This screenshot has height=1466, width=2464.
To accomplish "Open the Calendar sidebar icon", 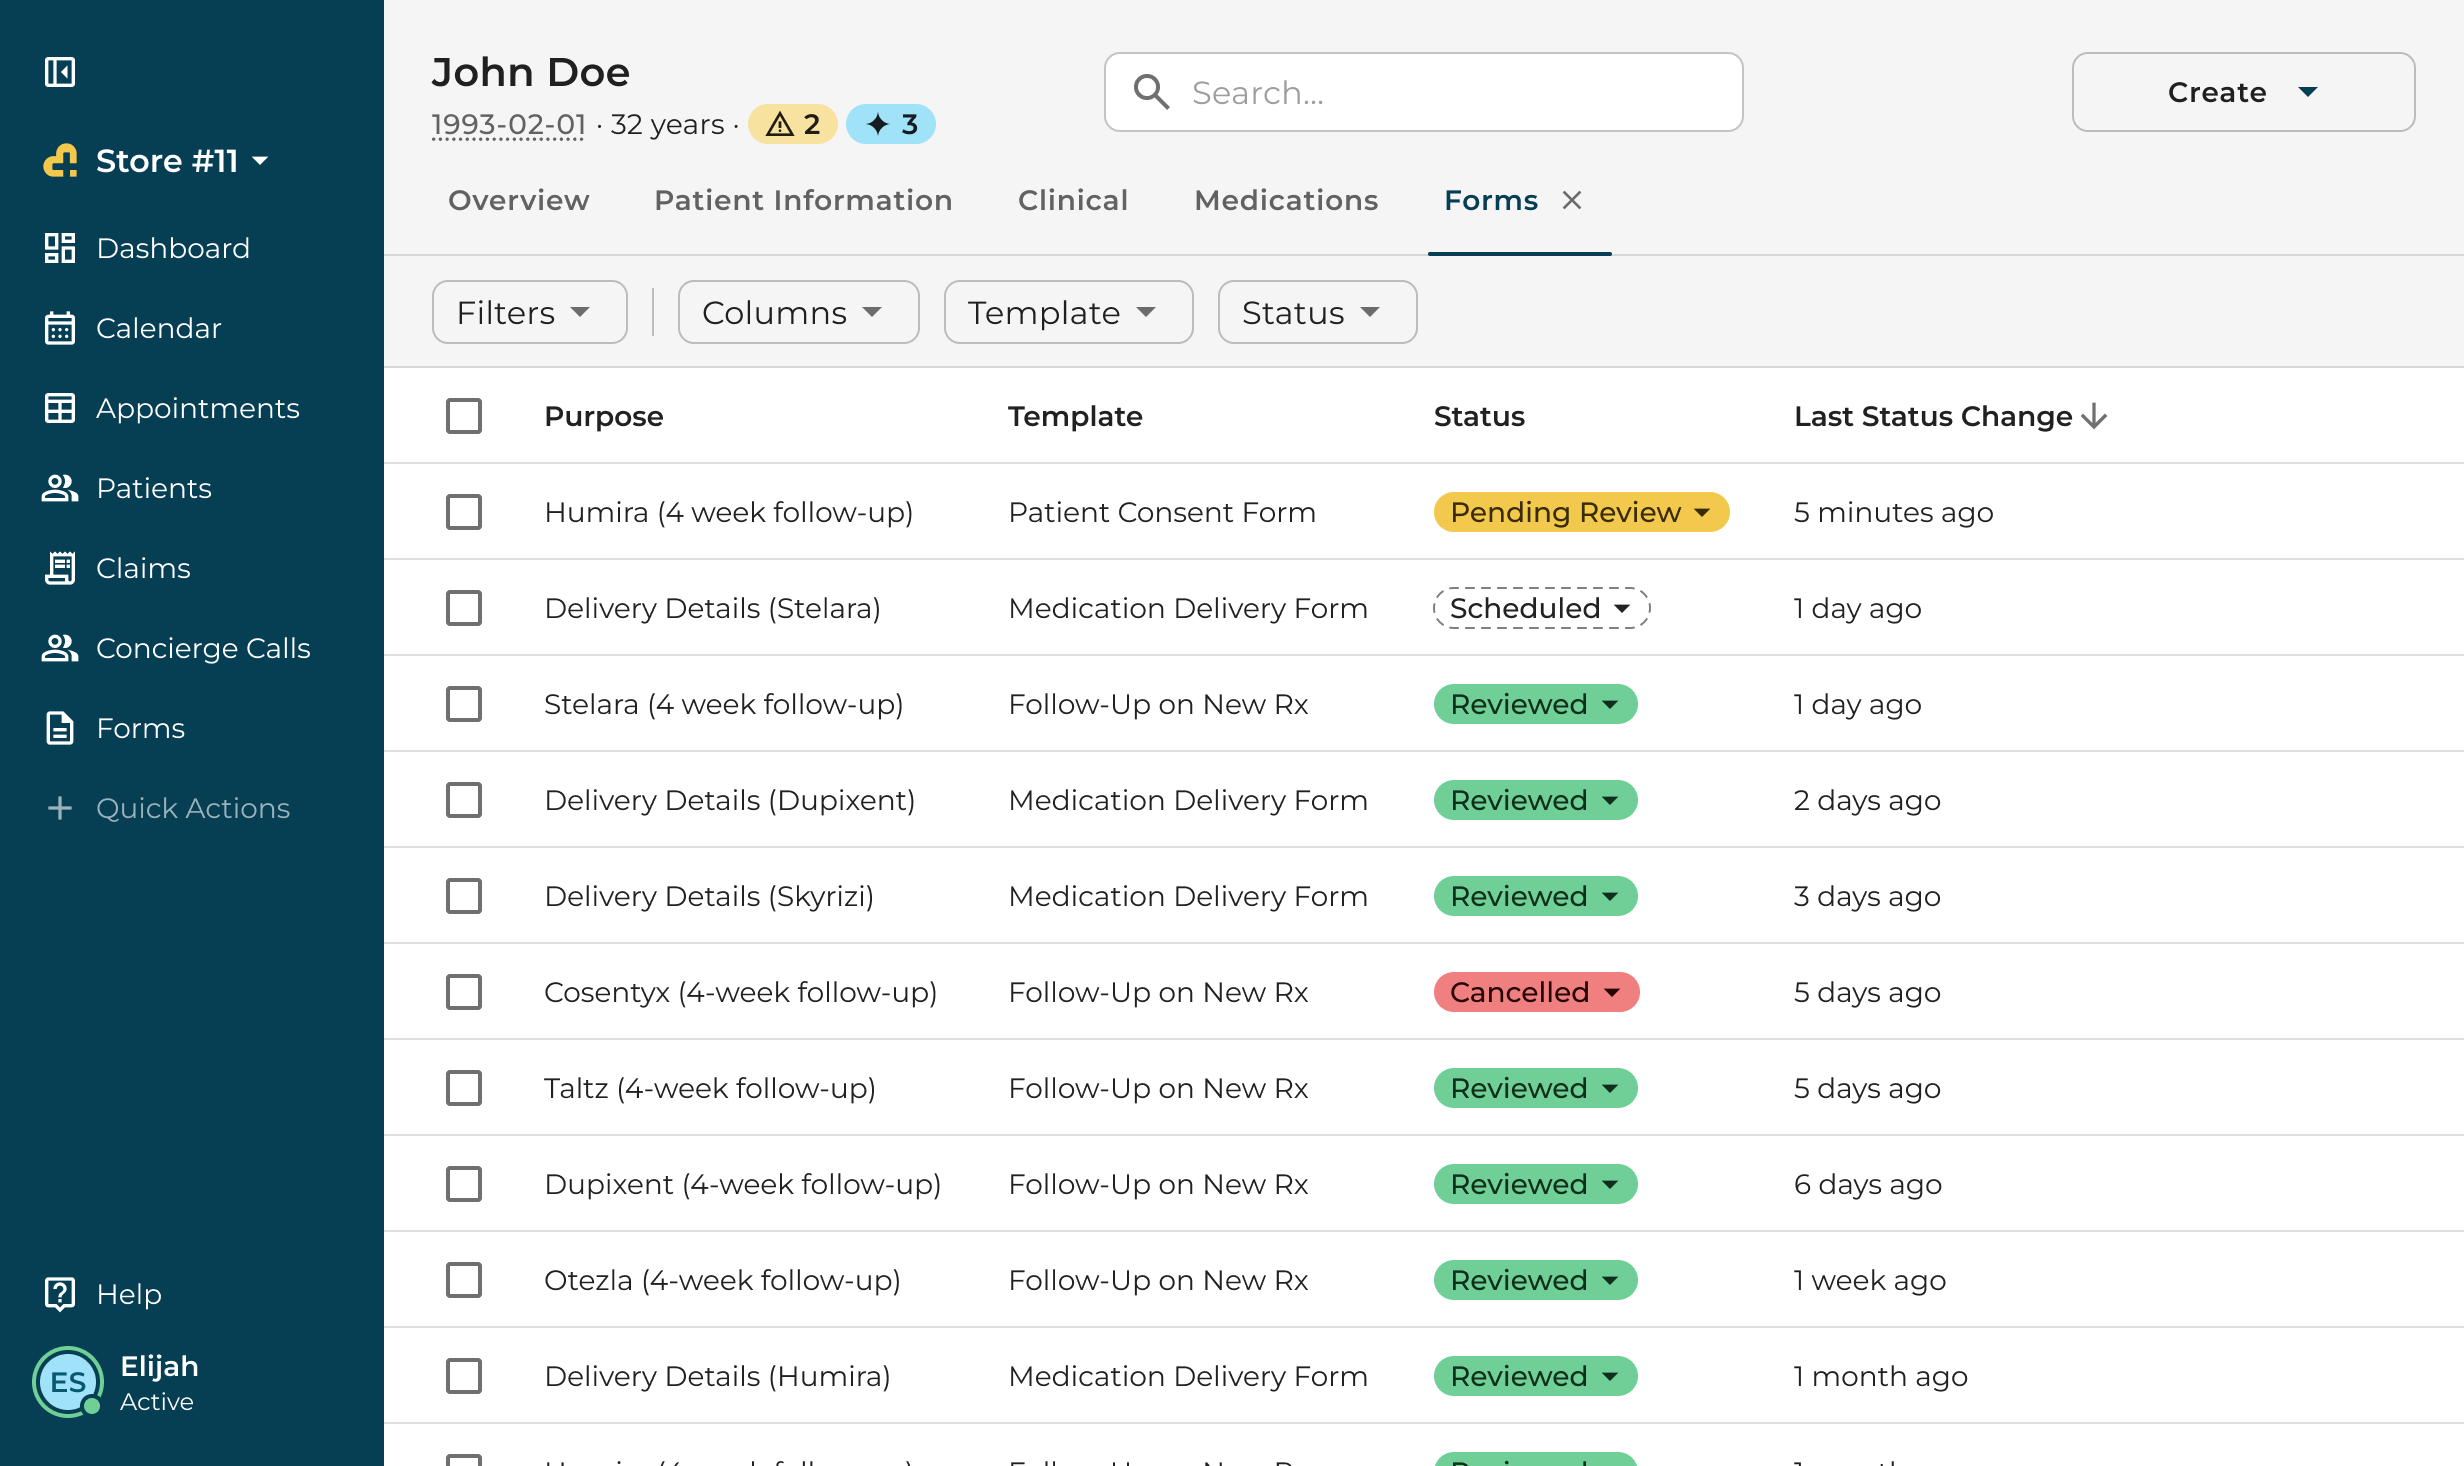I will pos(60,328).
